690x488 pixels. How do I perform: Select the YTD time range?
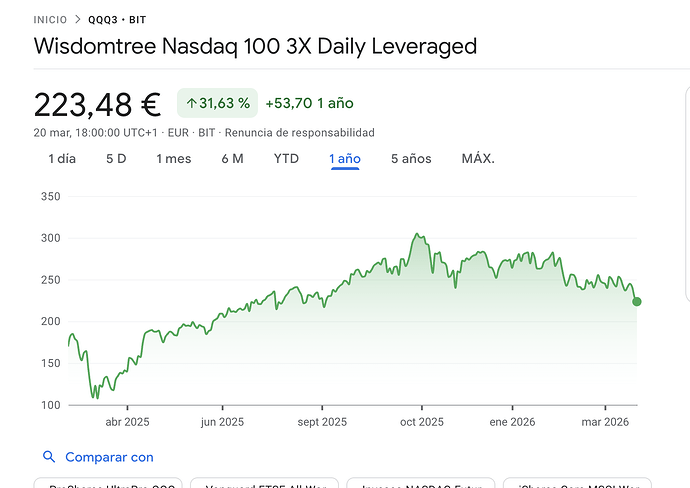tap(286, 158)
